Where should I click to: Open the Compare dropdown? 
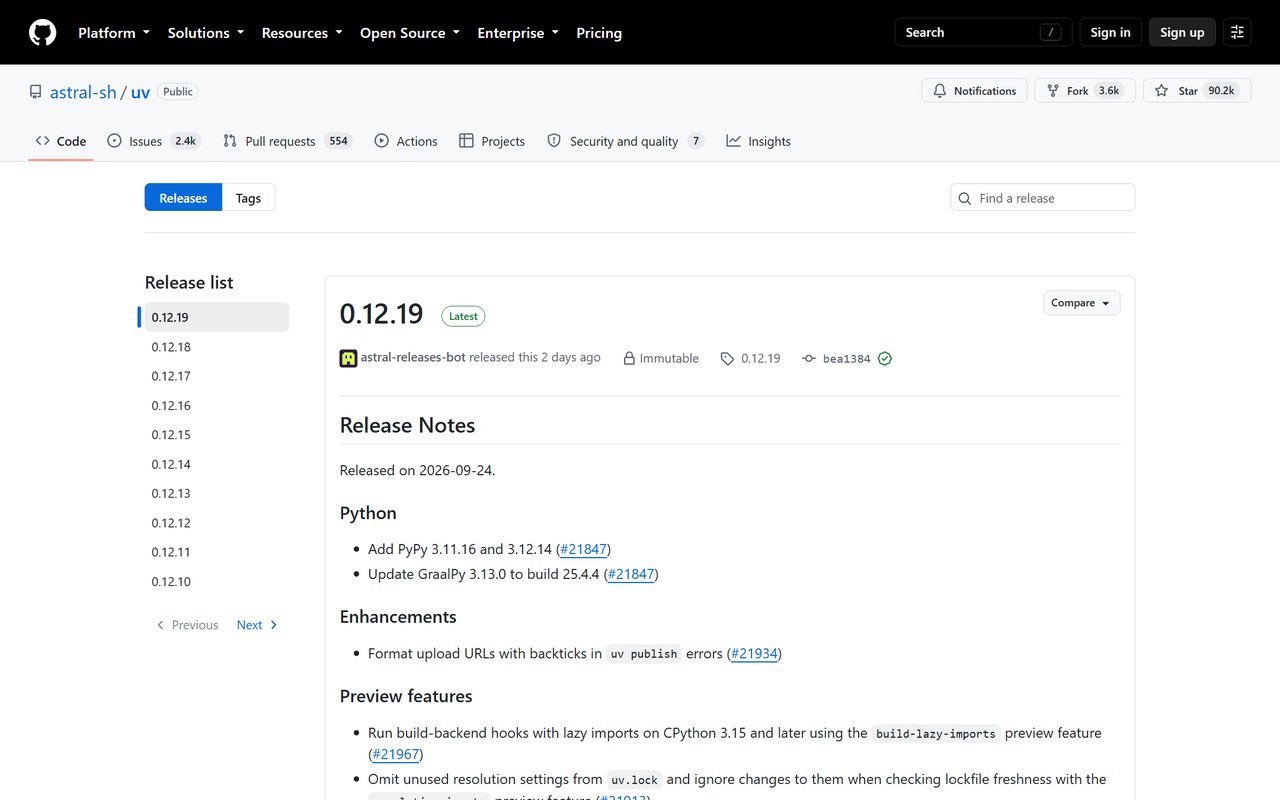pos(1081,303)
